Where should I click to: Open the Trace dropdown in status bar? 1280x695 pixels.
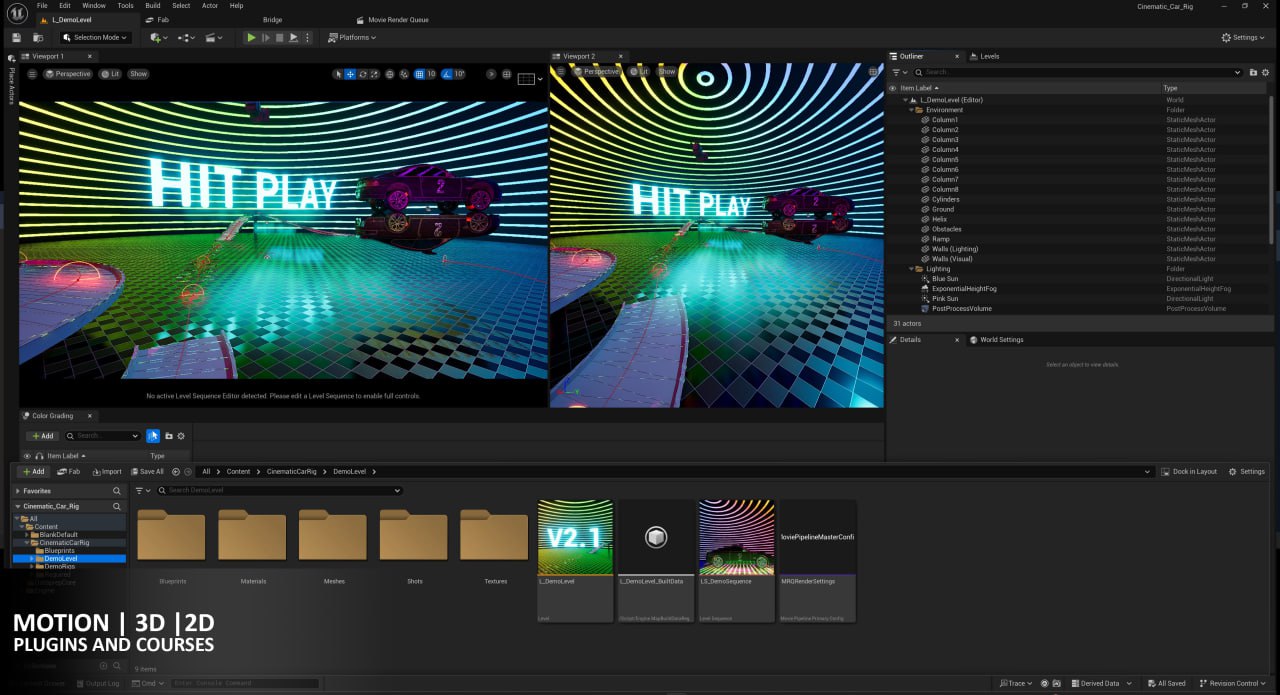click(x=1015, y=683)
